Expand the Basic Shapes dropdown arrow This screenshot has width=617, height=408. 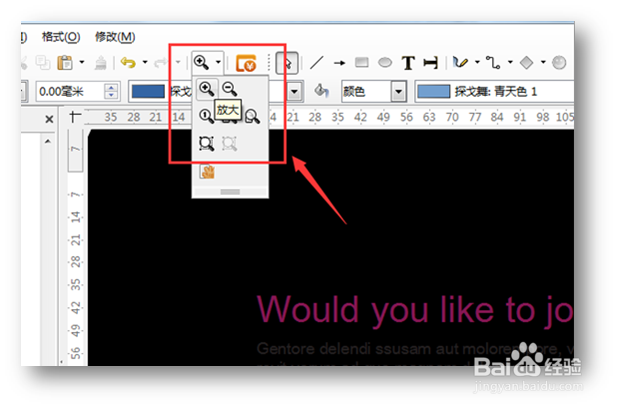click(543, 62)
